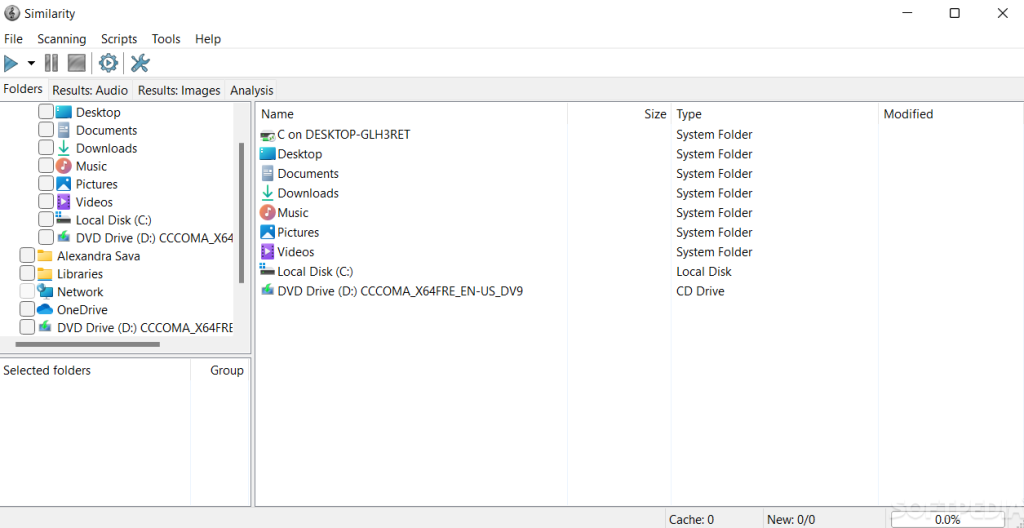Open the Scanning menu

point(61,39)
